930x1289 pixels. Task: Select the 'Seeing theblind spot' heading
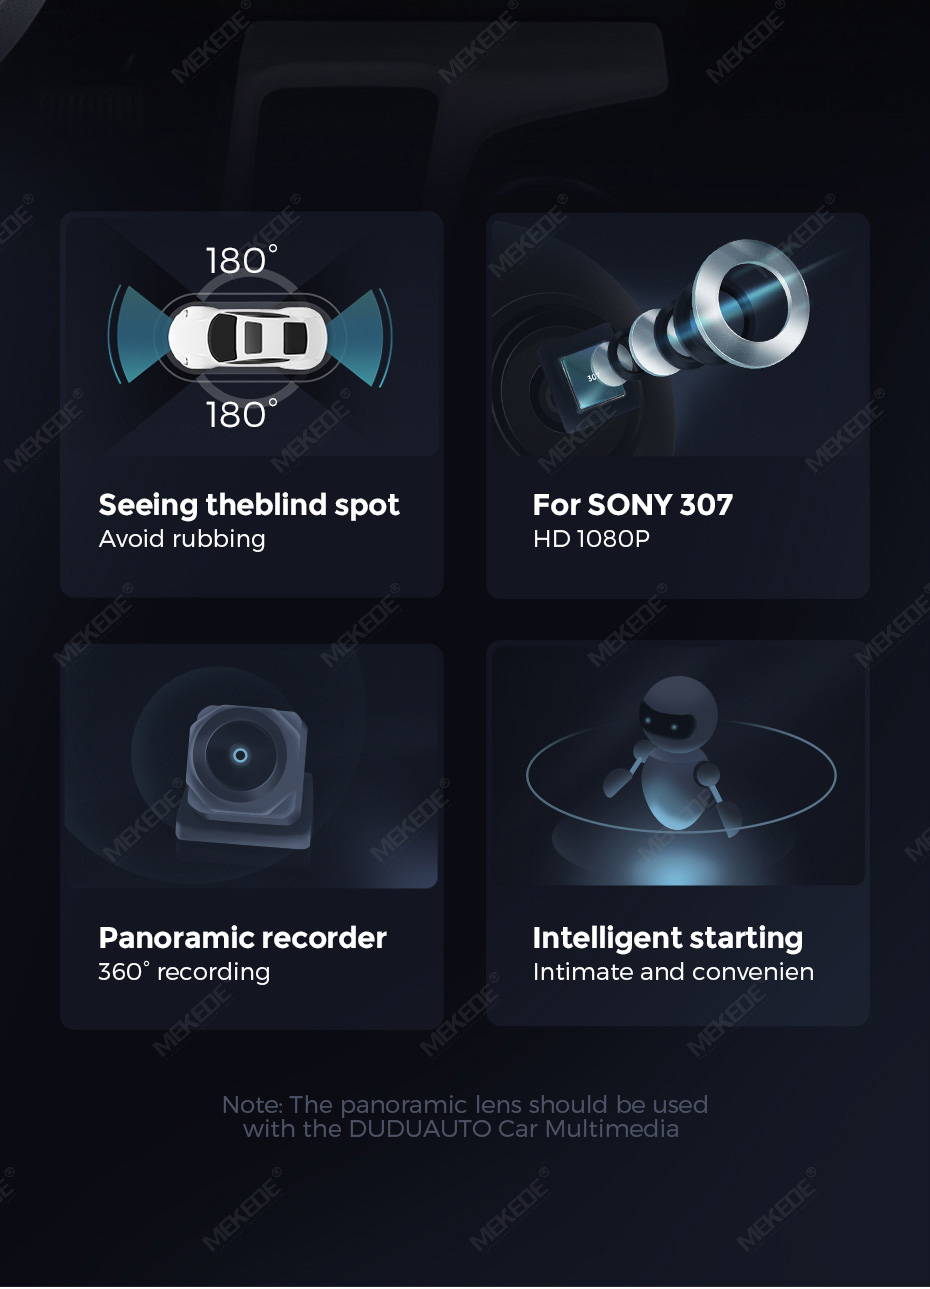[249, 505]
